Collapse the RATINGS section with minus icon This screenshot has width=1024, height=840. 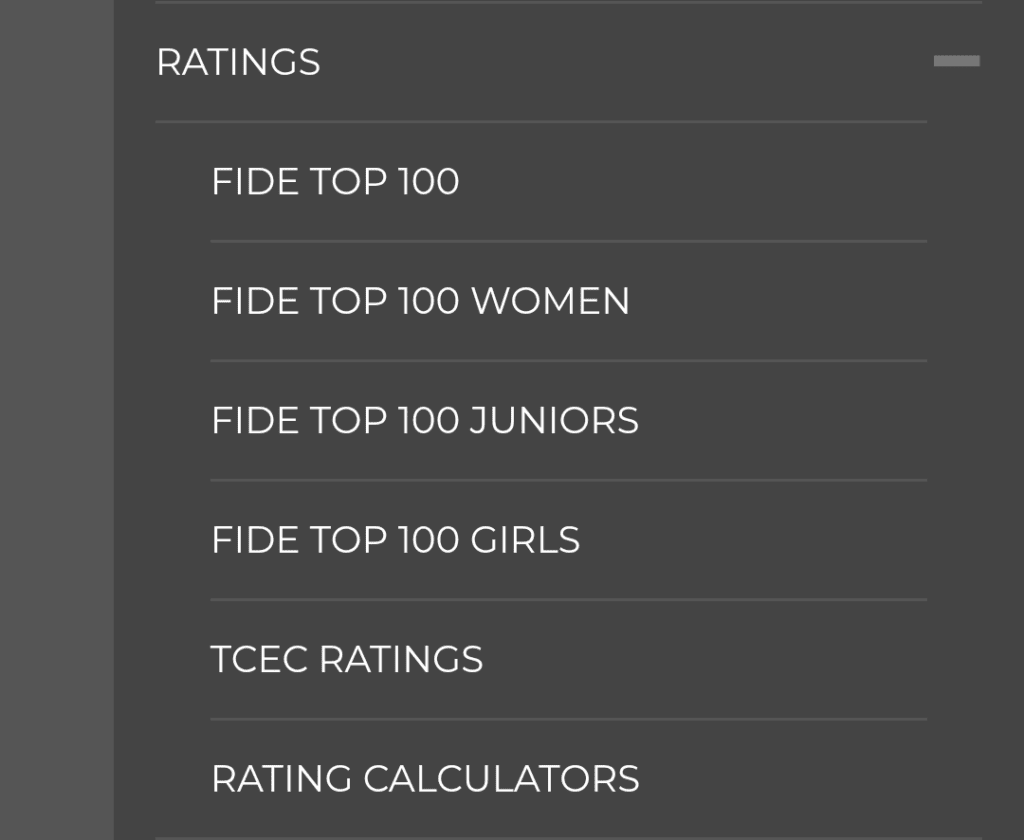click(956, 62)
